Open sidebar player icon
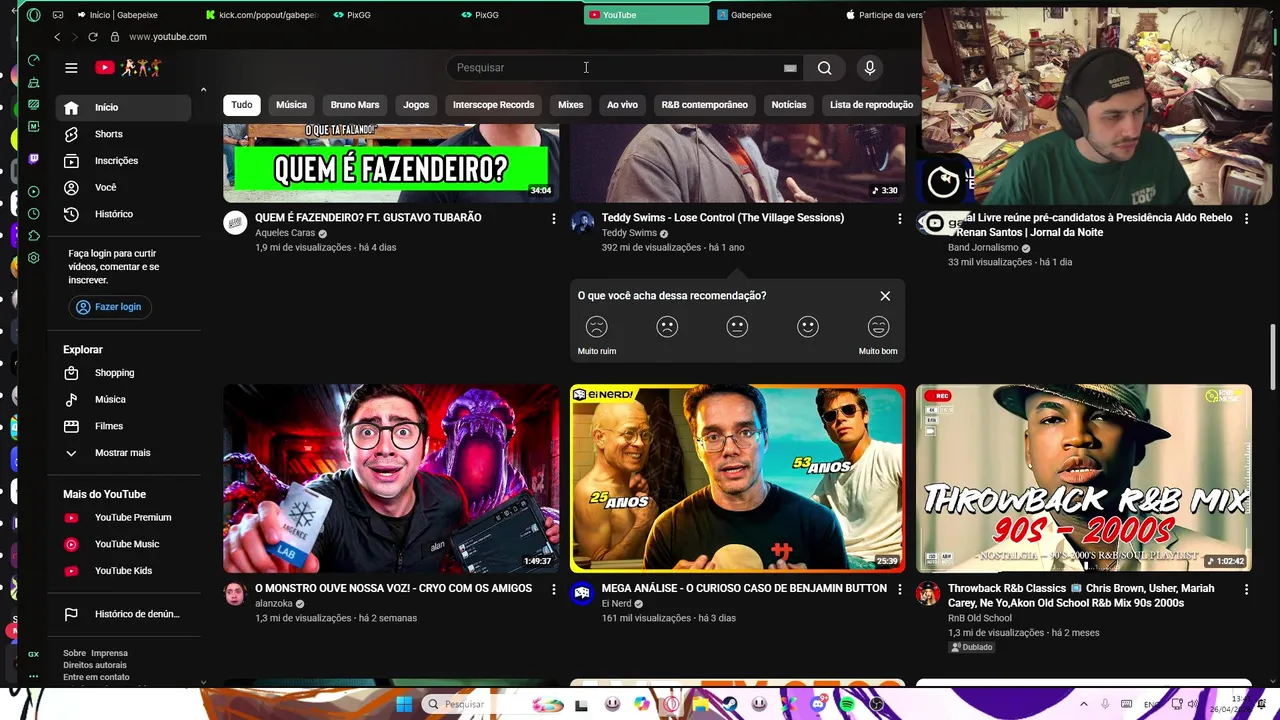The width and height of the screenshot is (1280, 720). click(x=34, y=191)
